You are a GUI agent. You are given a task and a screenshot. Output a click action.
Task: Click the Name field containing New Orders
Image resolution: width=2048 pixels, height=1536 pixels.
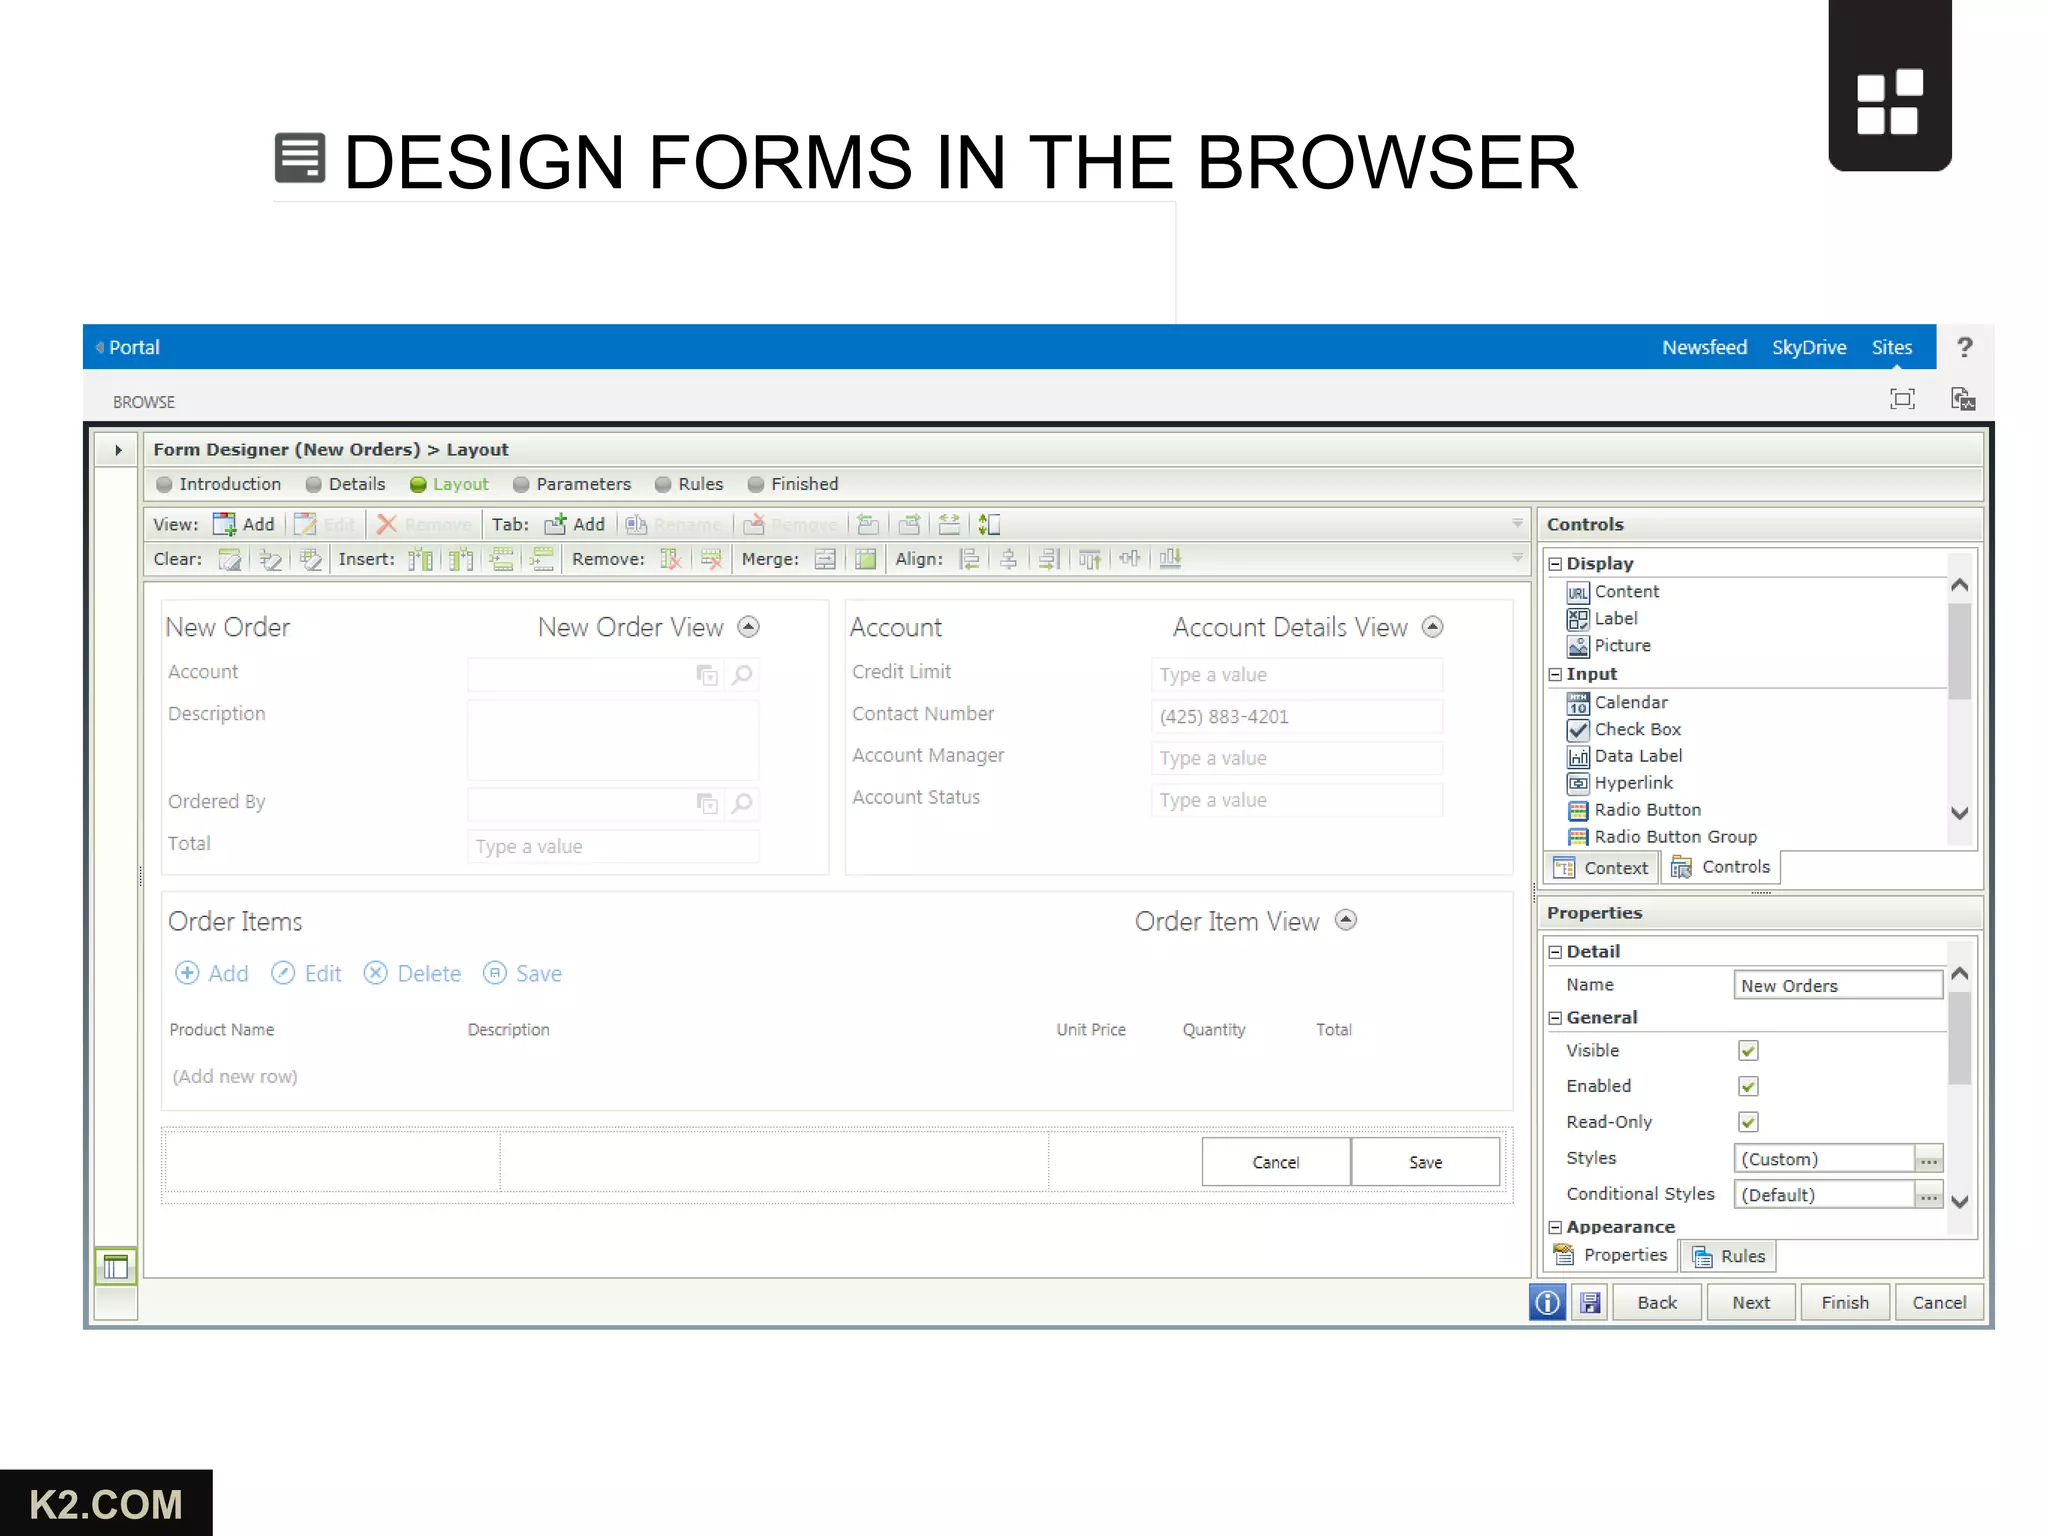tap(1838, 985)
